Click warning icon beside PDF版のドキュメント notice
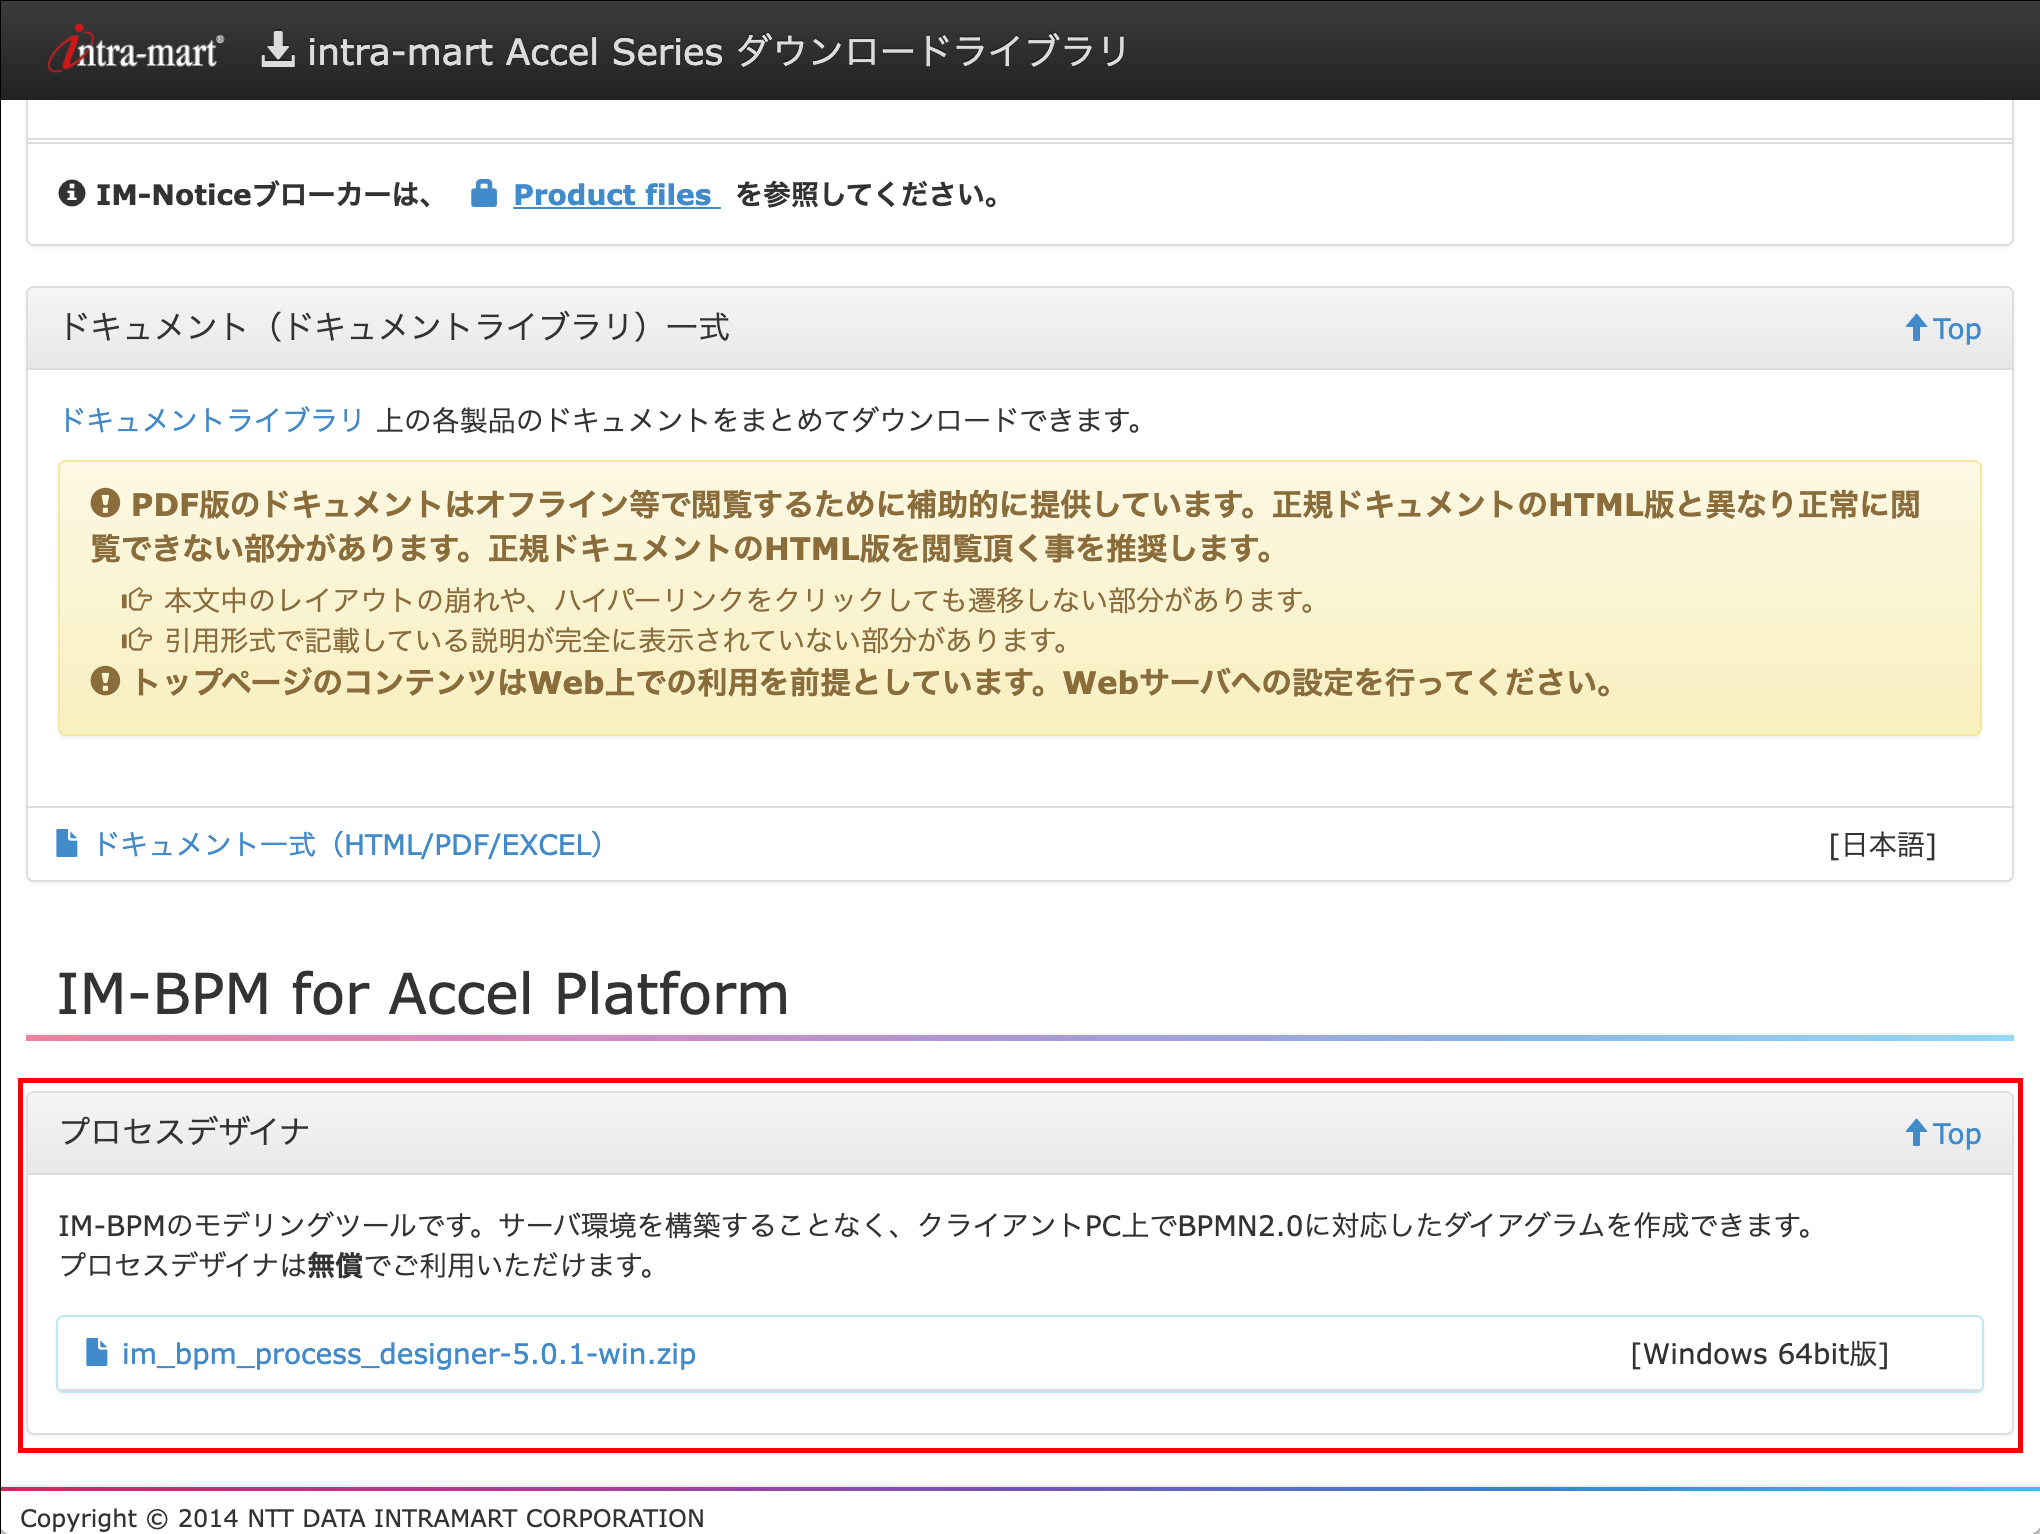The height and width of the screenshot is (1534, 2040). (105, 503)
